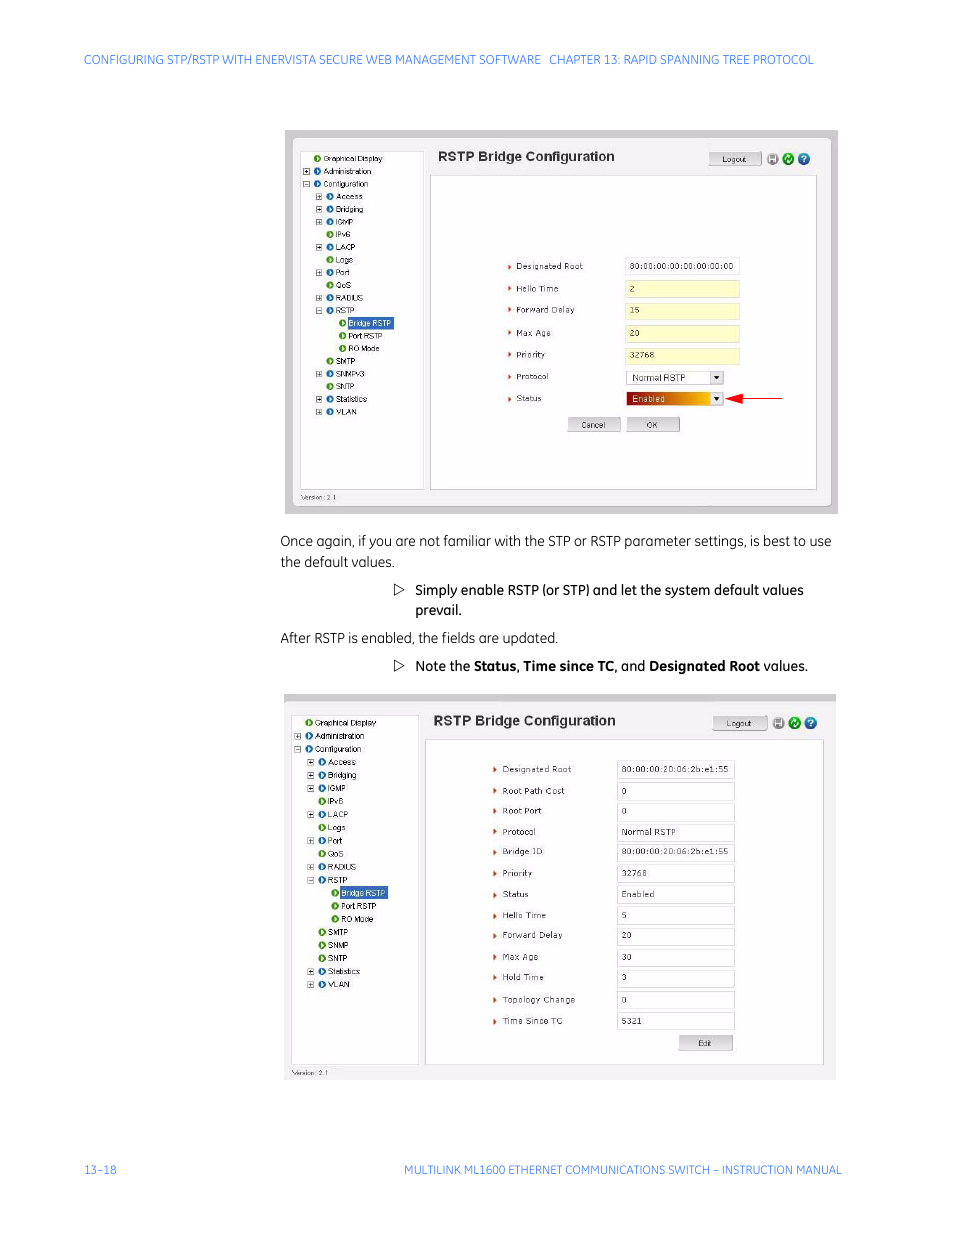Open SNMP in the lower screenshot tree
This screenshot has width=954, height=1235.
click(x=338, y=945)
